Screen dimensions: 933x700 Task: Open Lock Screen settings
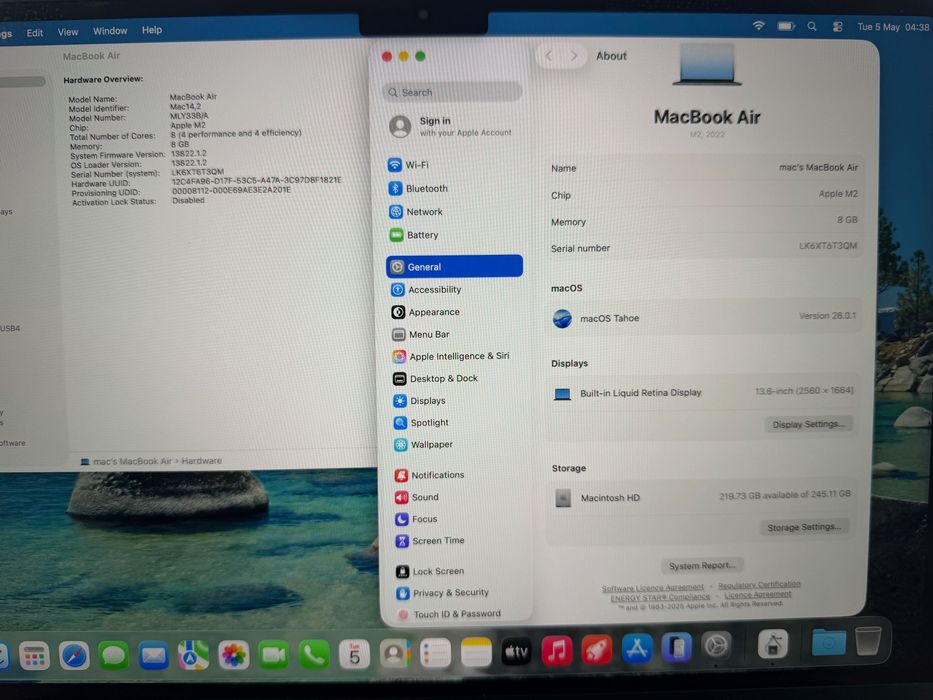430,571
